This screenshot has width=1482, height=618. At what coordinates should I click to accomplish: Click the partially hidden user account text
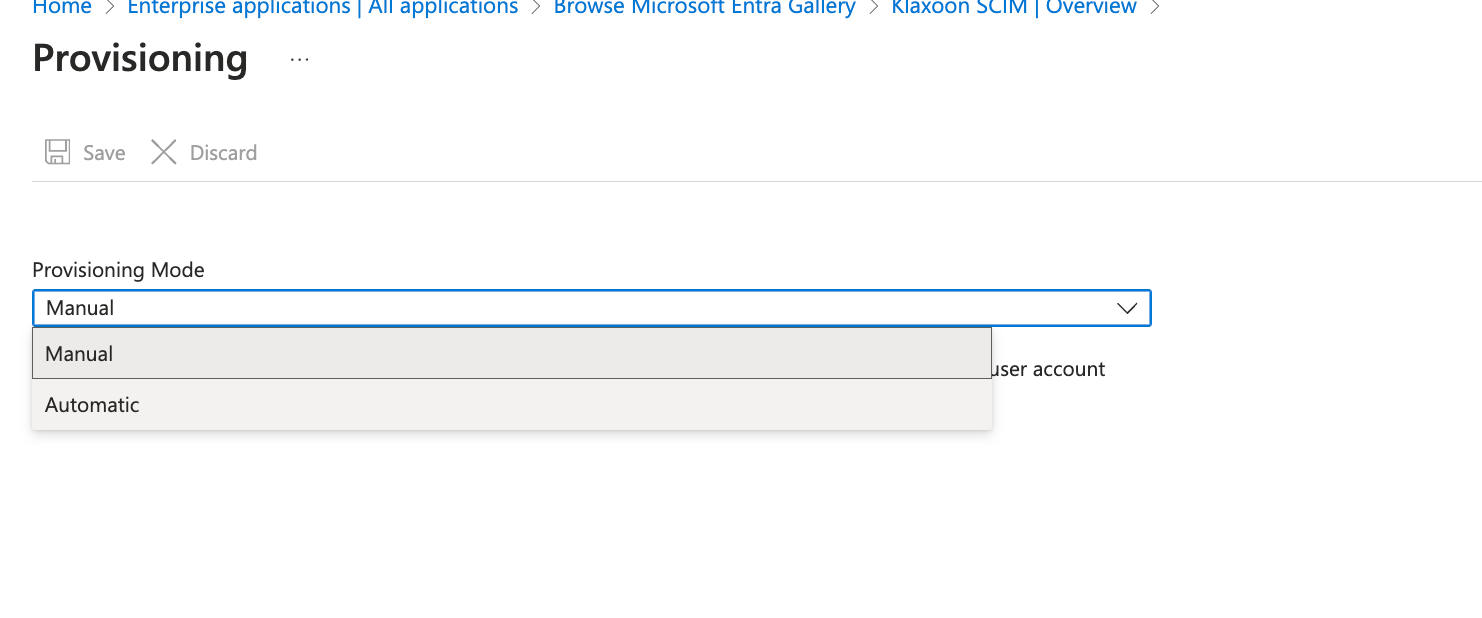pyautogui.click(x=1048, y=369)
